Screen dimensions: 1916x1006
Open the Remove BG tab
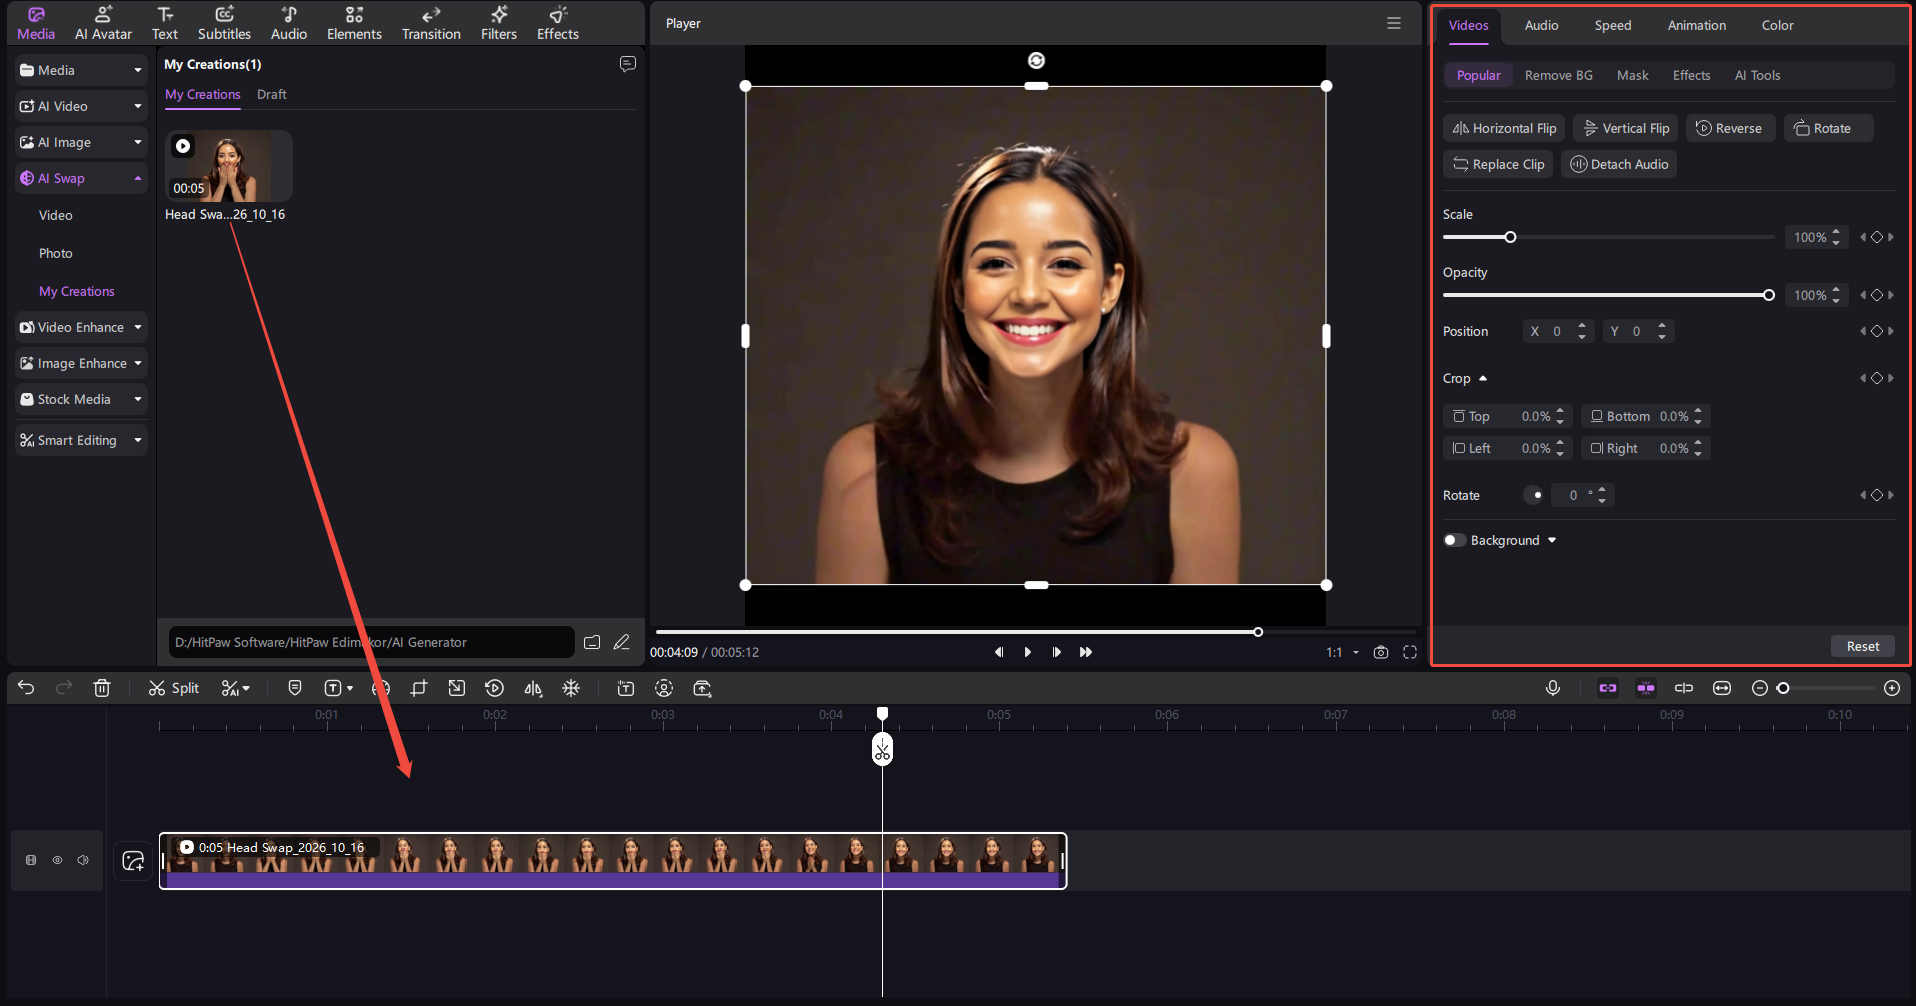[x=1558, y=75]
